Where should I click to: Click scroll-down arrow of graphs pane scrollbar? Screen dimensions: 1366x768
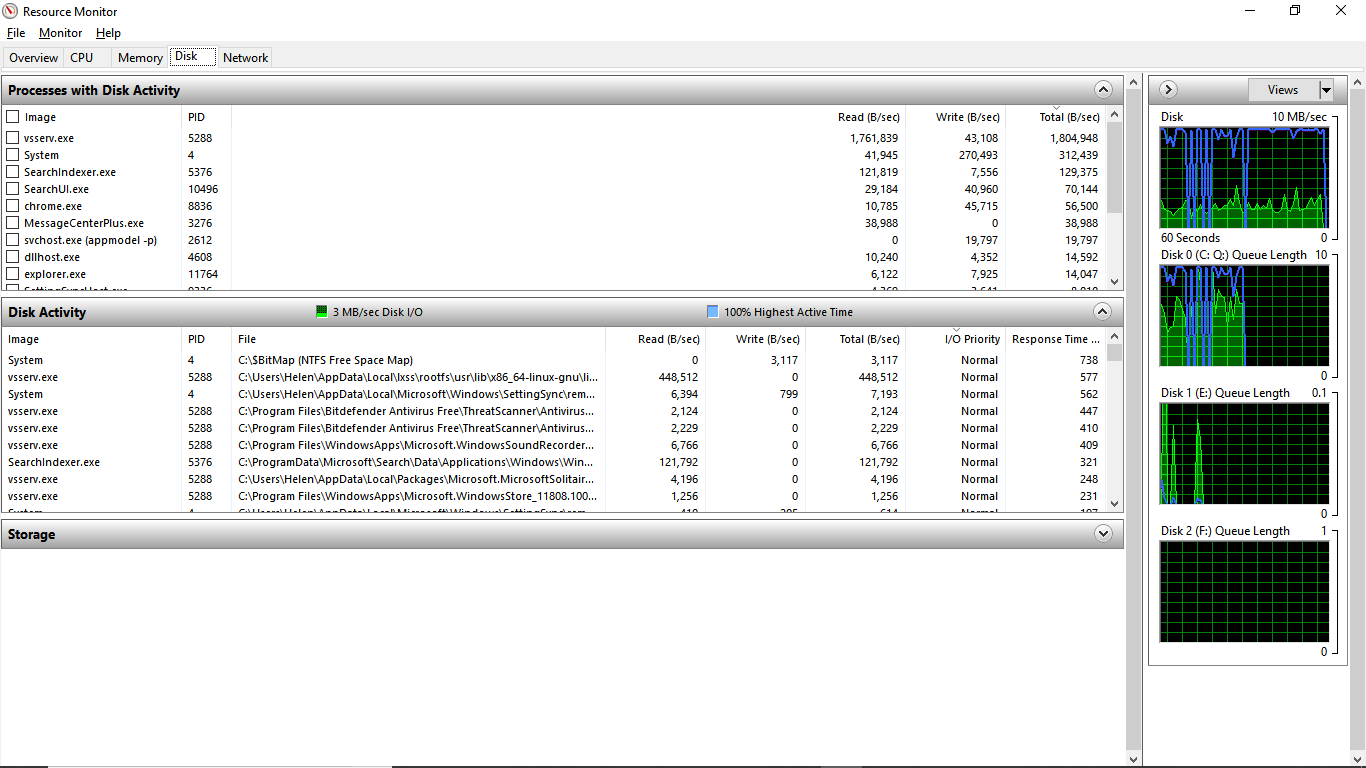tap(1356, 759)
